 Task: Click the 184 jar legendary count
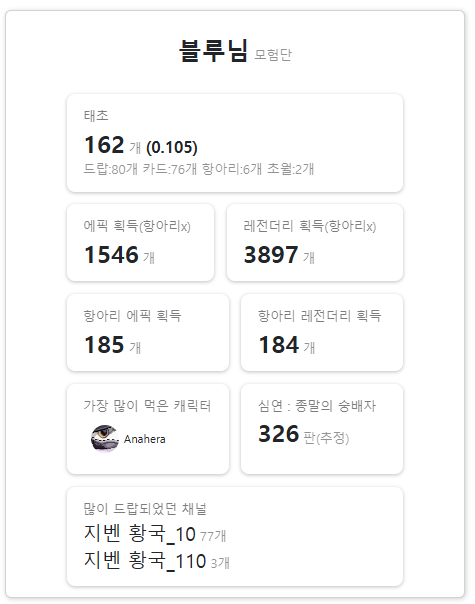tap(279, 344)
